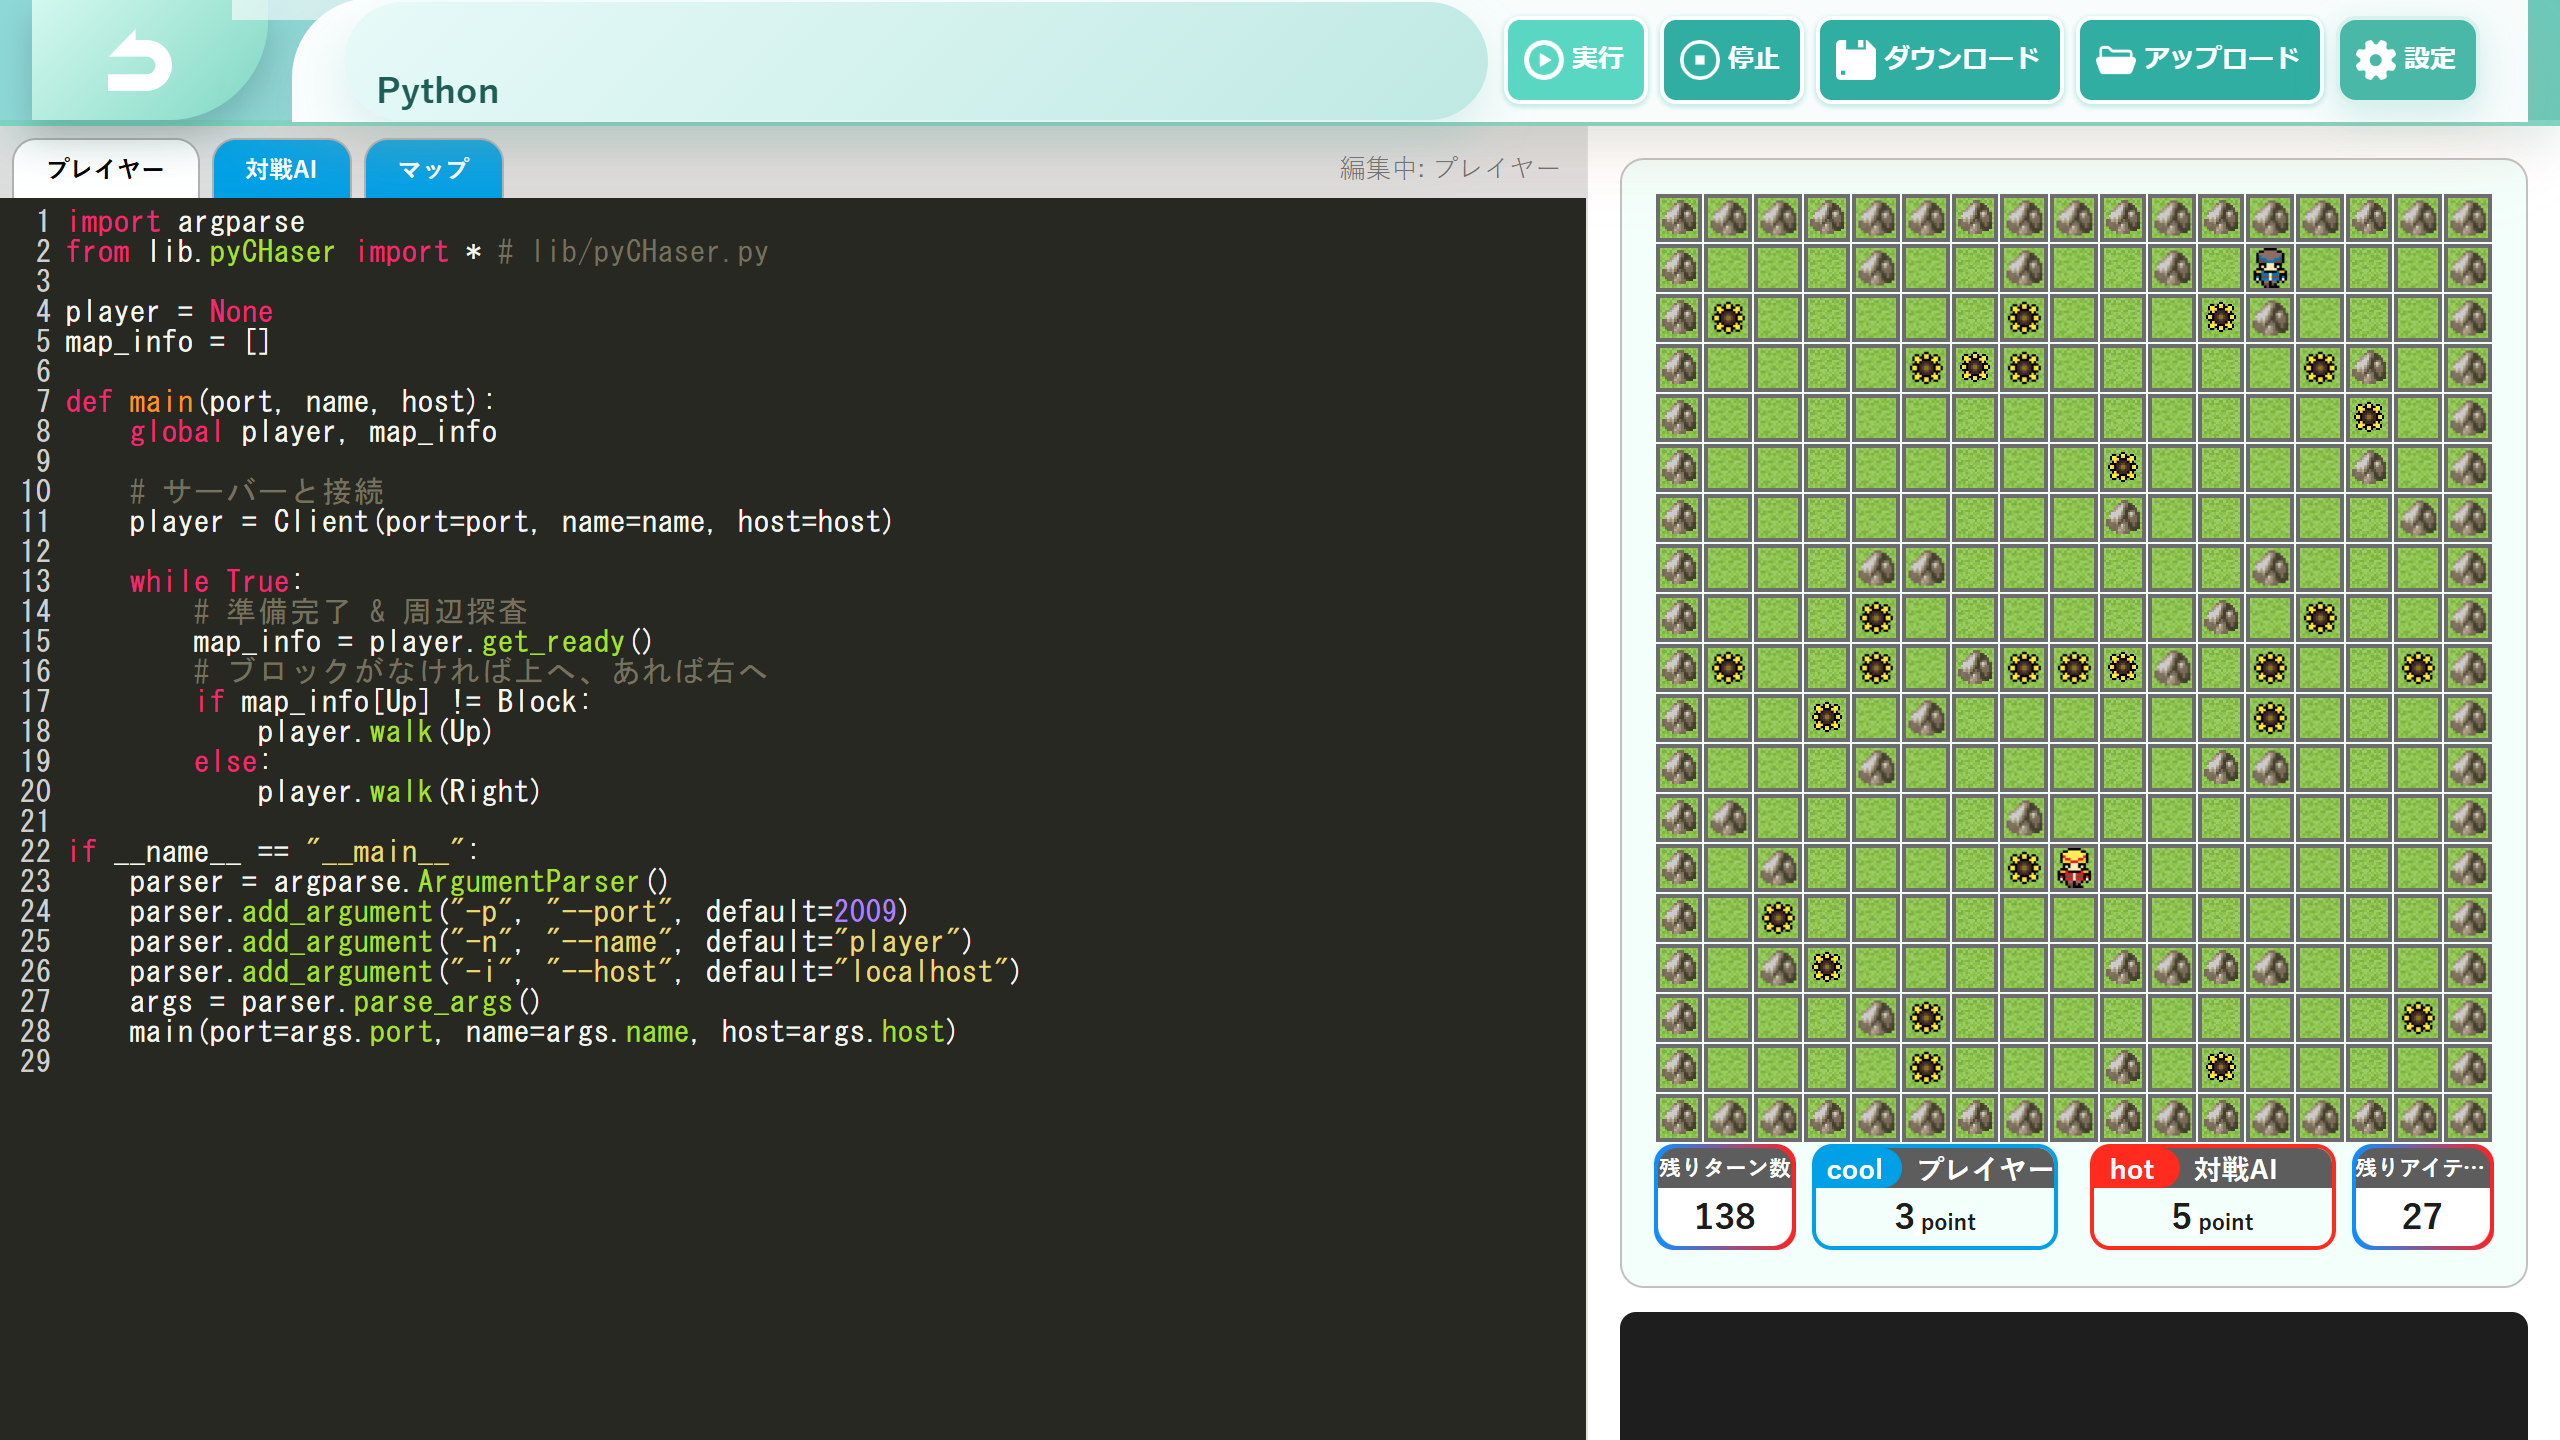
Task: Click 'parser = argparse.ArgumentParser()' line
Action: point(399,881)
